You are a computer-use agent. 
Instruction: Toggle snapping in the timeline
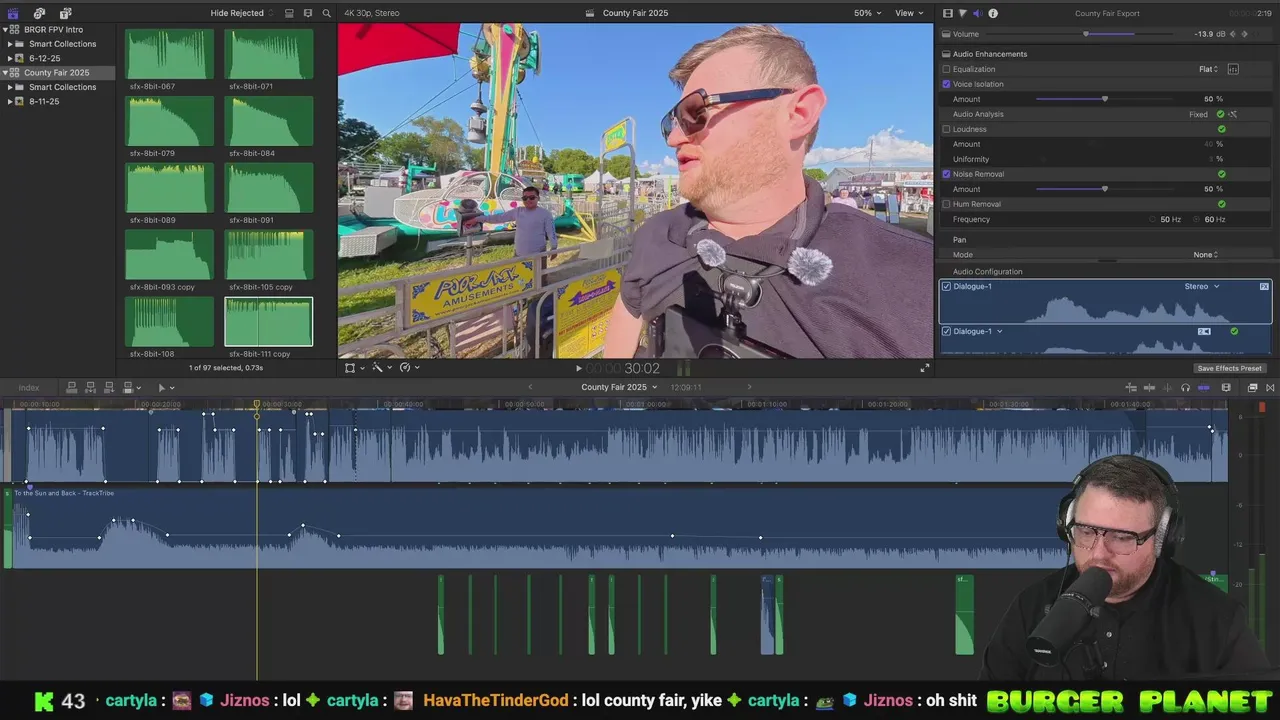pos(1204,387)
